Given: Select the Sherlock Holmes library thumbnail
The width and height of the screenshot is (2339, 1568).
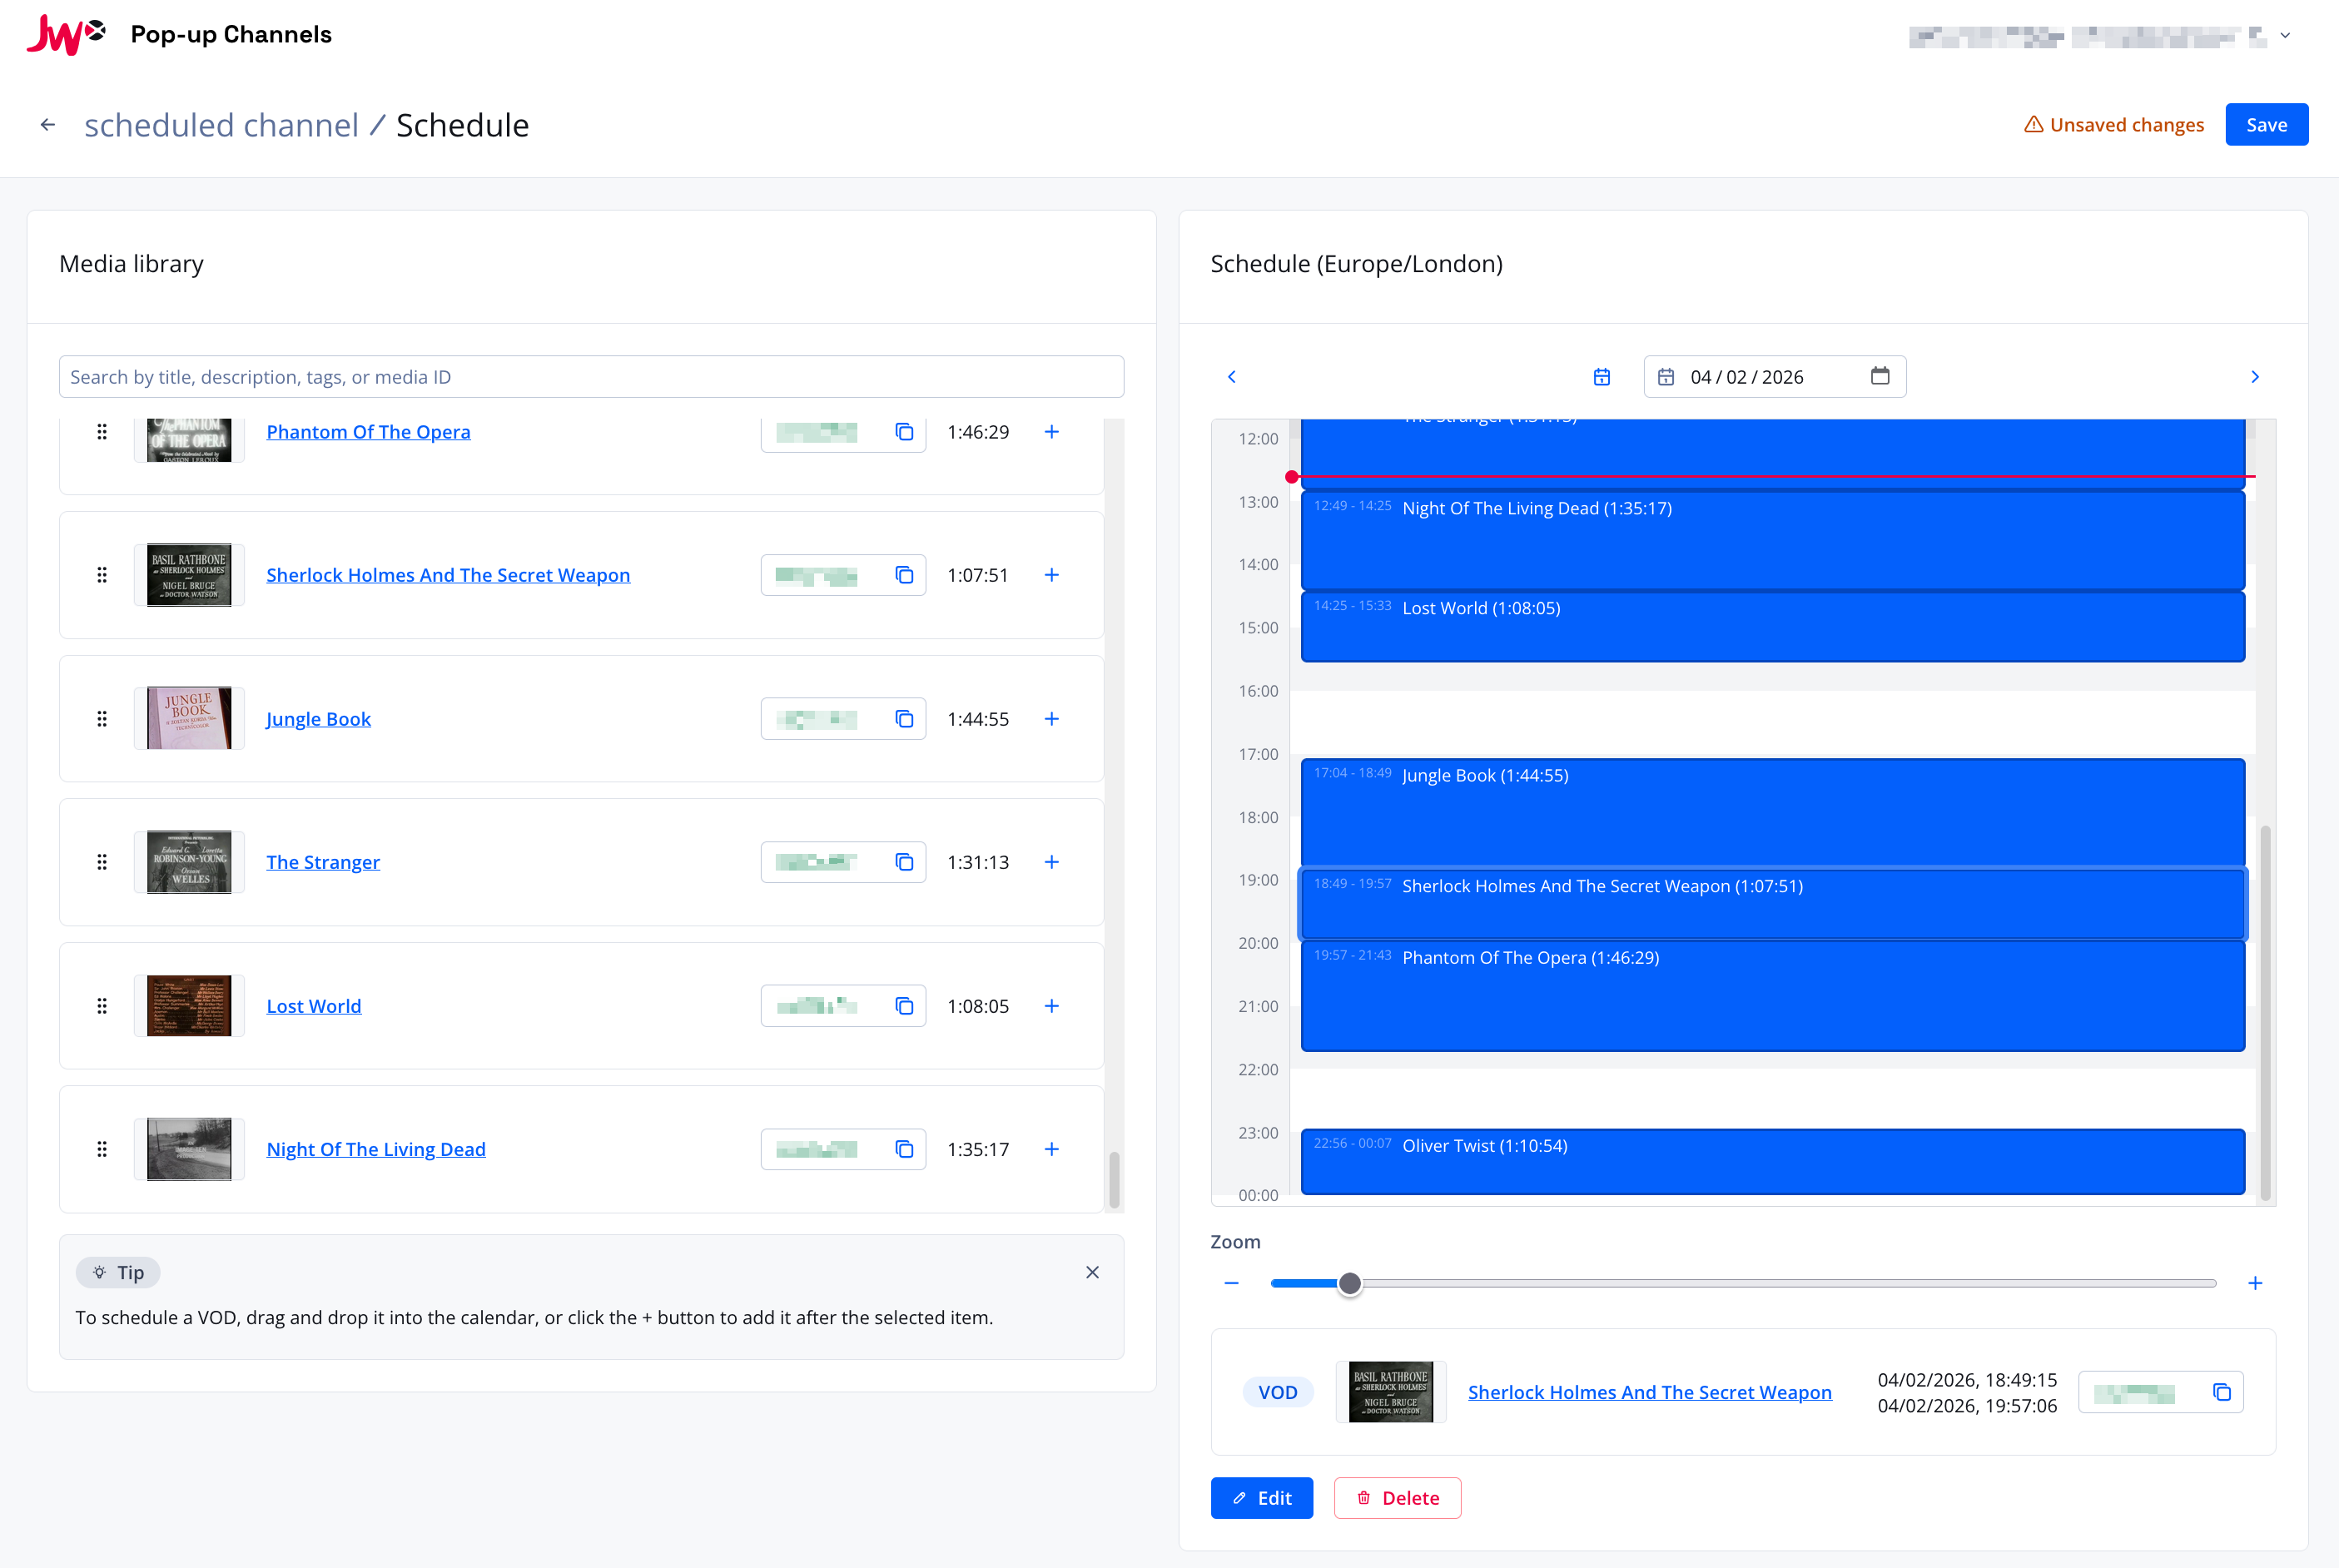Looking at the screenshot, I should [189, 575].
